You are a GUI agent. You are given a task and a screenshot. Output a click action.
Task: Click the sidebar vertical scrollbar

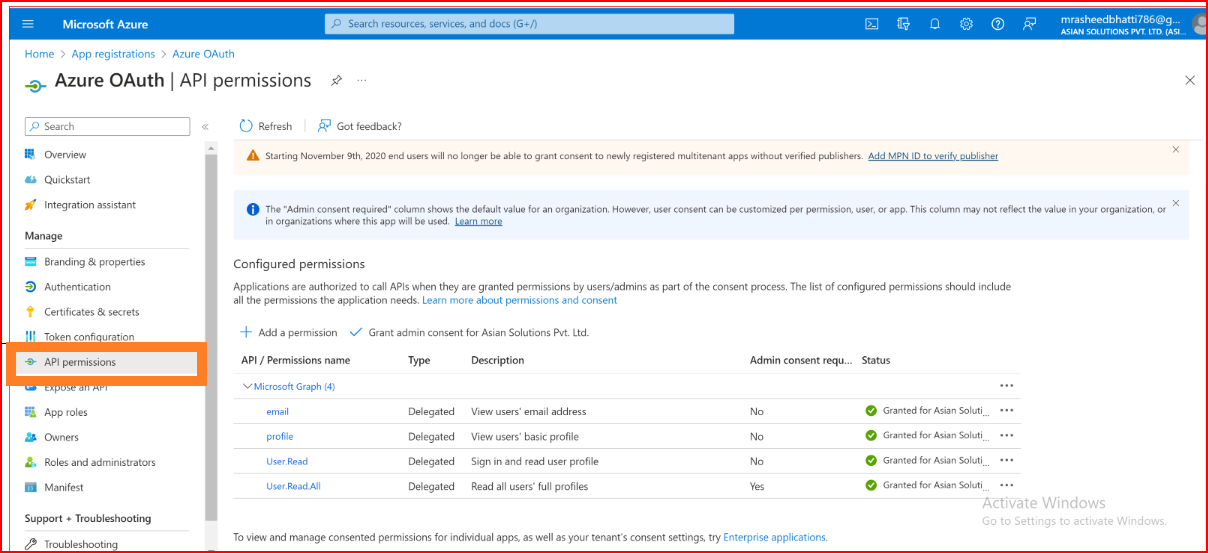(x=210, y=335)
